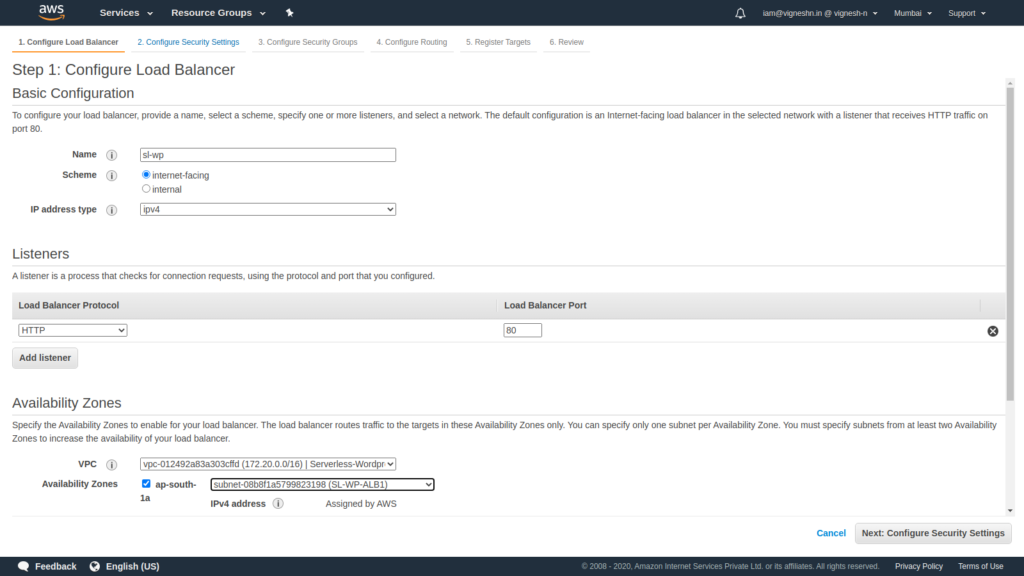The image size is (1024, 576).
Task: Open the VPC selection dropdown
Action: pyautogui.click(x=268, y=464)
